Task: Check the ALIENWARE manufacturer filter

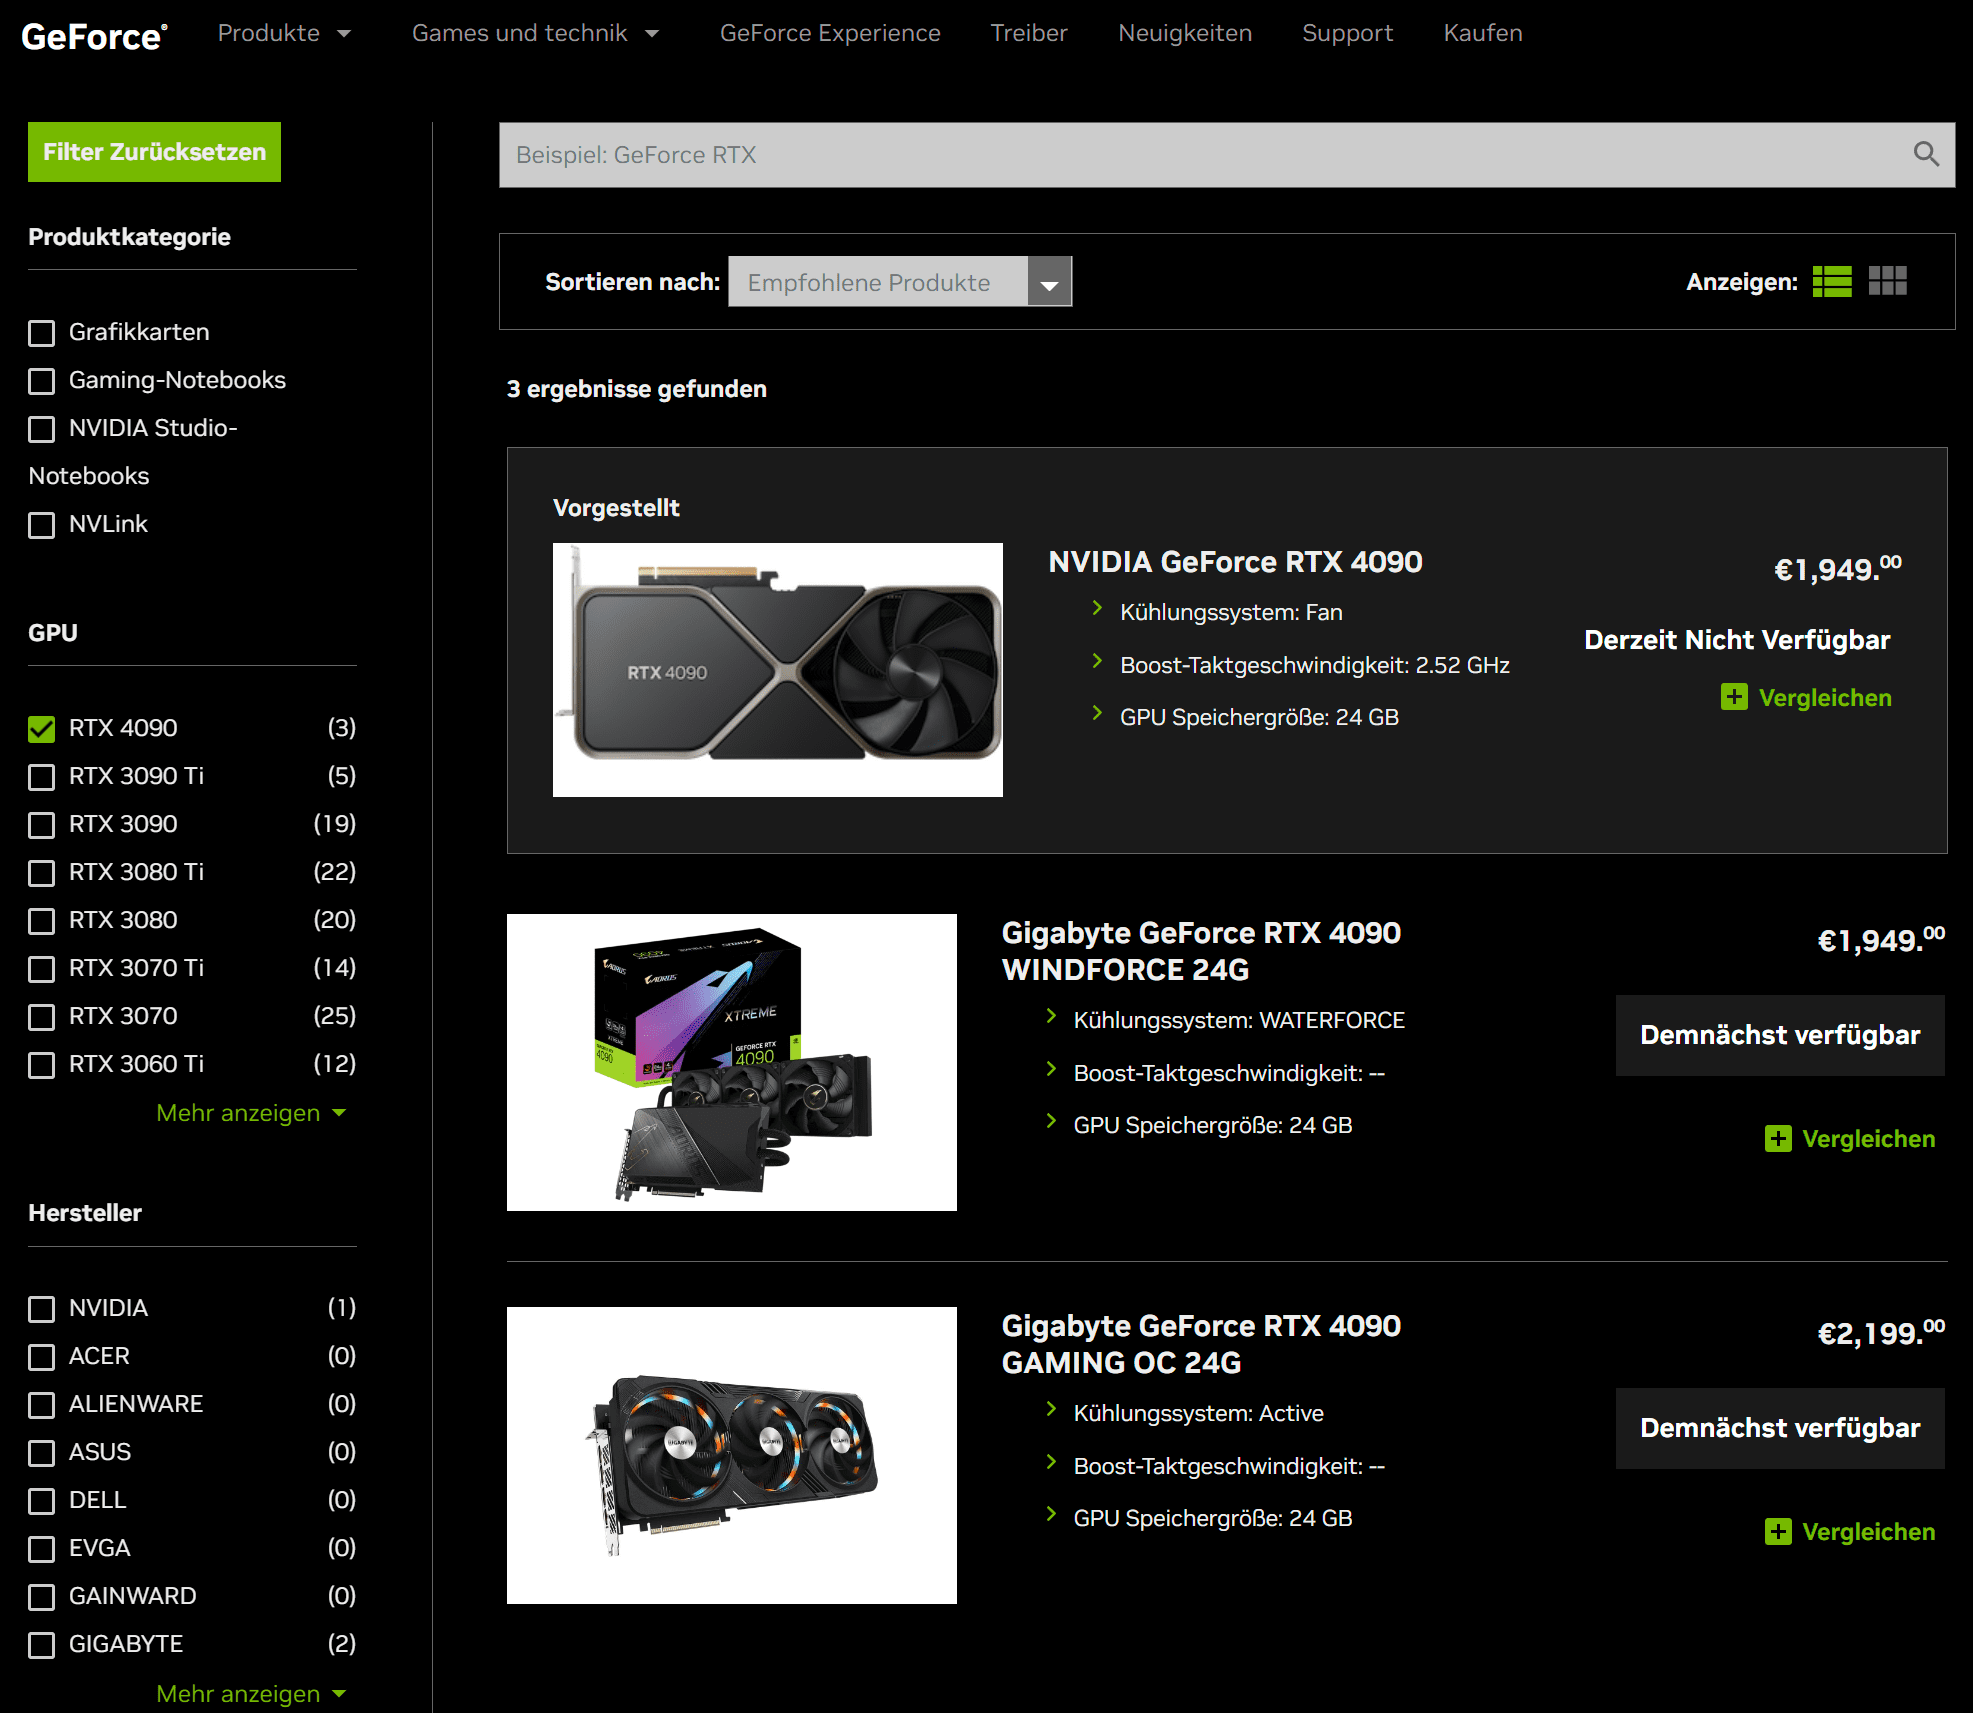Action: 41,1405
